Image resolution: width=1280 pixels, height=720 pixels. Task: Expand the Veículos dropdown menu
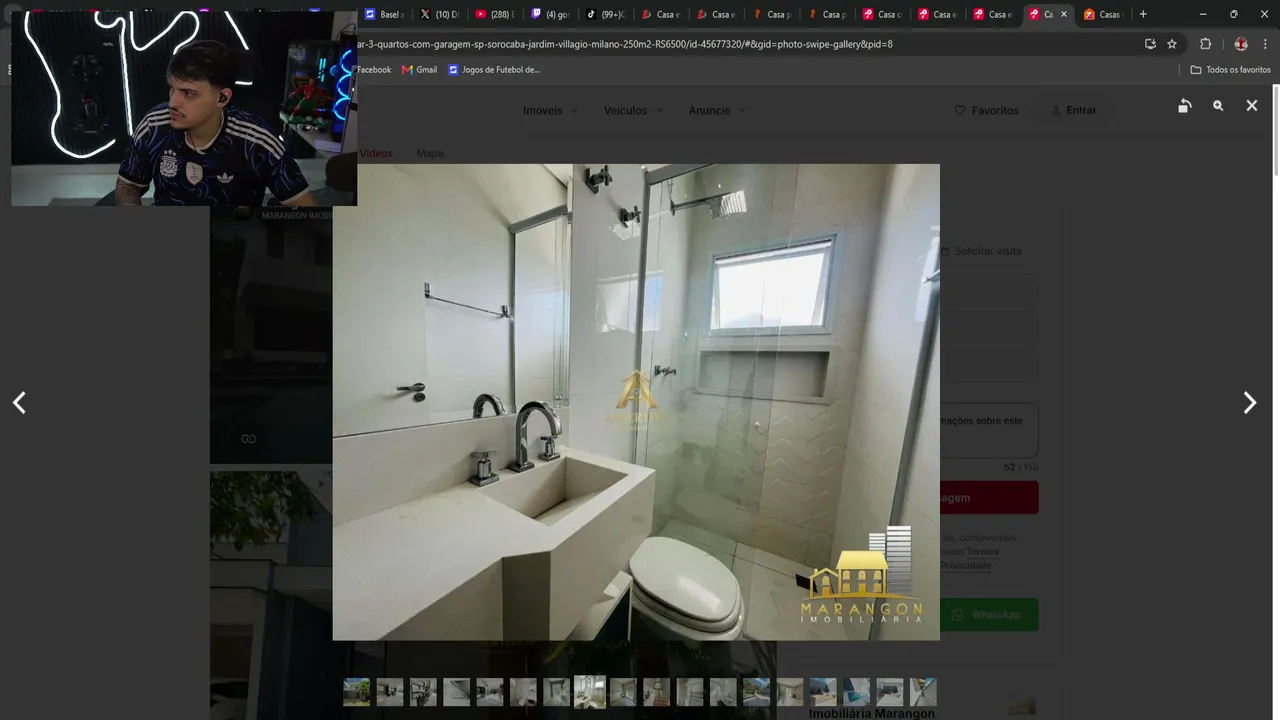coord(633,110)
